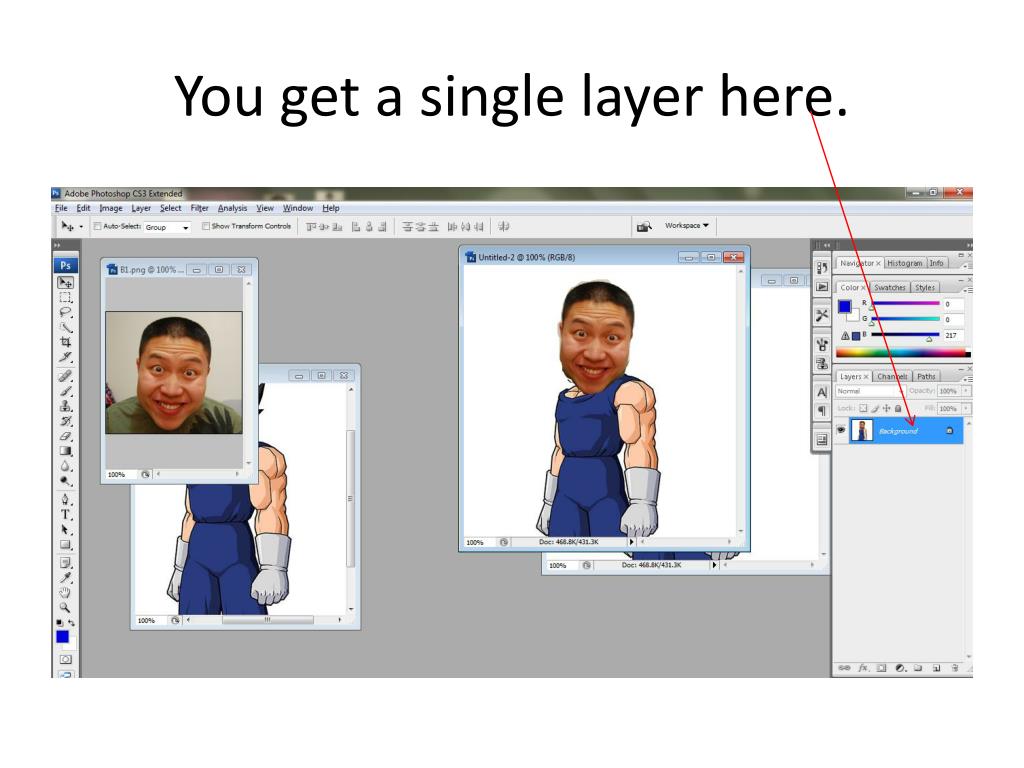1024x768 pixels.
Task: Select the Eyedropper tool
Action: tap(65, 578)
